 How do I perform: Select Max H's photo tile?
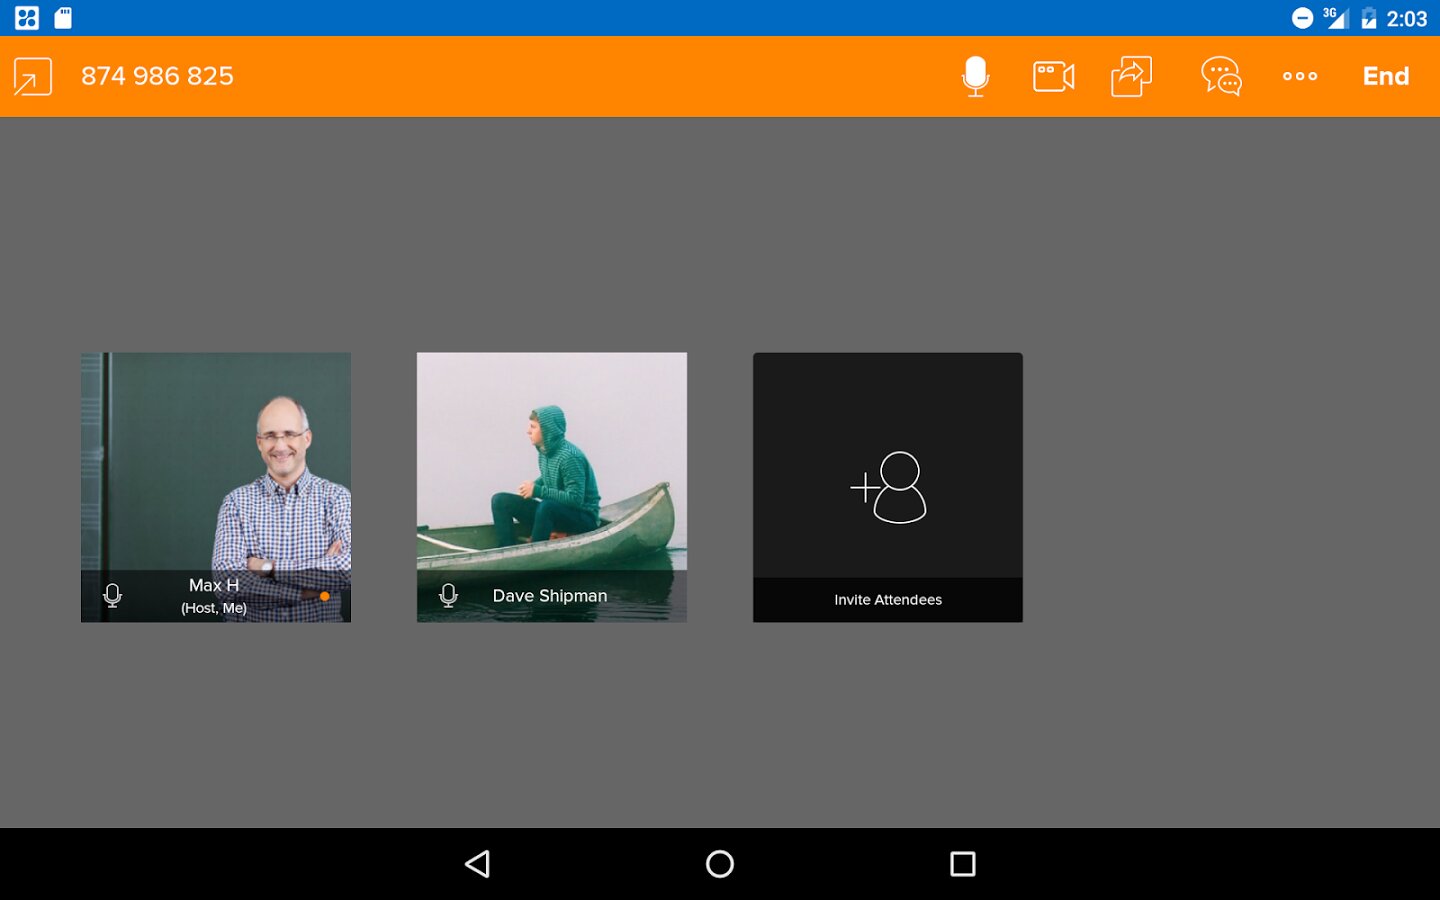click(x=216, y=460)
